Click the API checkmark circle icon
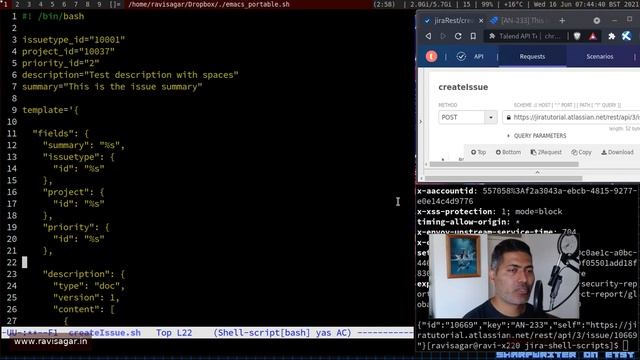This screenshot has width=640, height=360. click(x=461, y=56)
